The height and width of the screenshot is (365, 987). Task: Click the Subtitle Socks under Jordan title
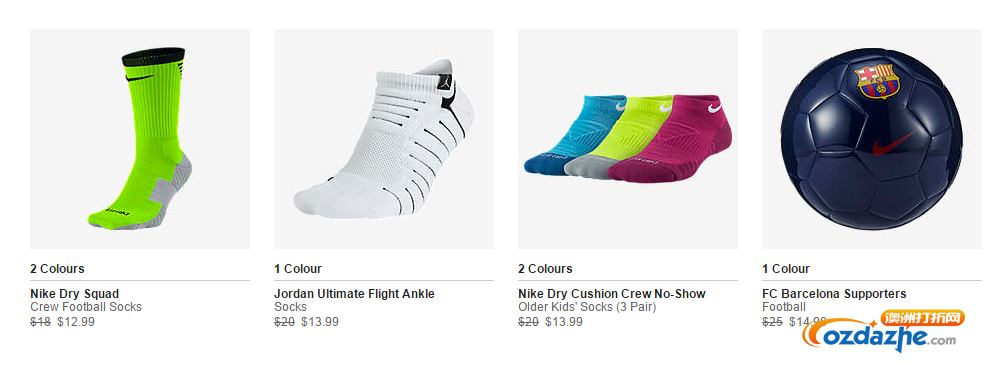[290, 307]
